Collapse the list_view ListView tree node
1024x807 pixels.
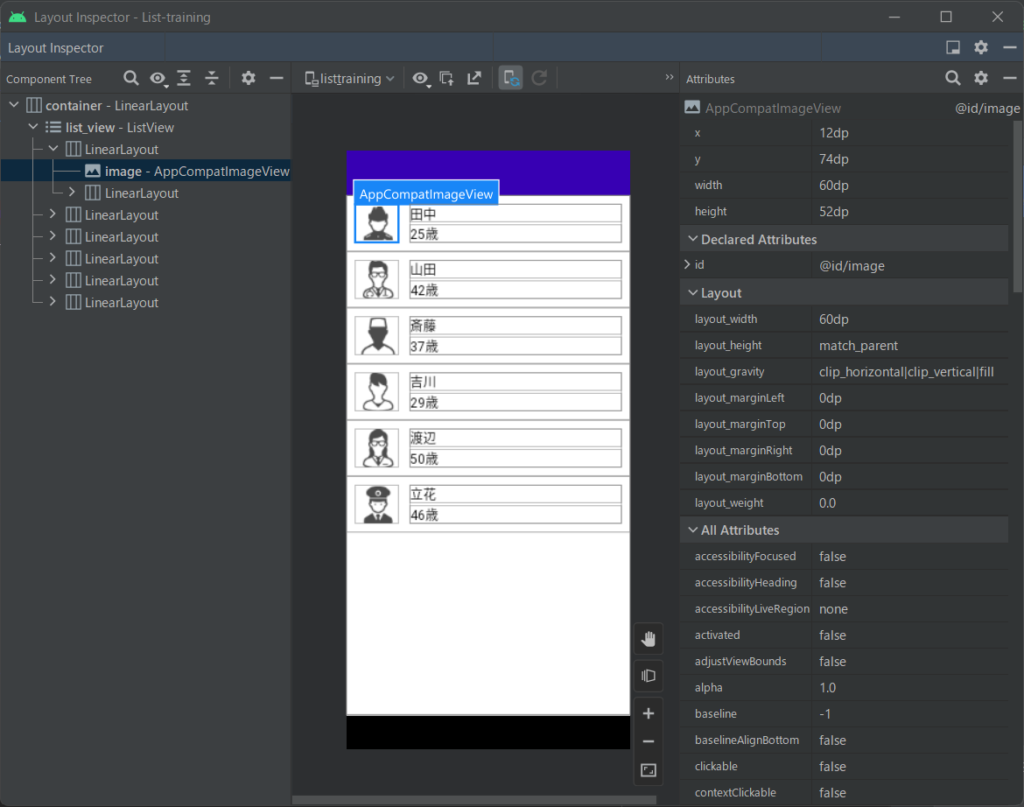click(x=33, y=127)
